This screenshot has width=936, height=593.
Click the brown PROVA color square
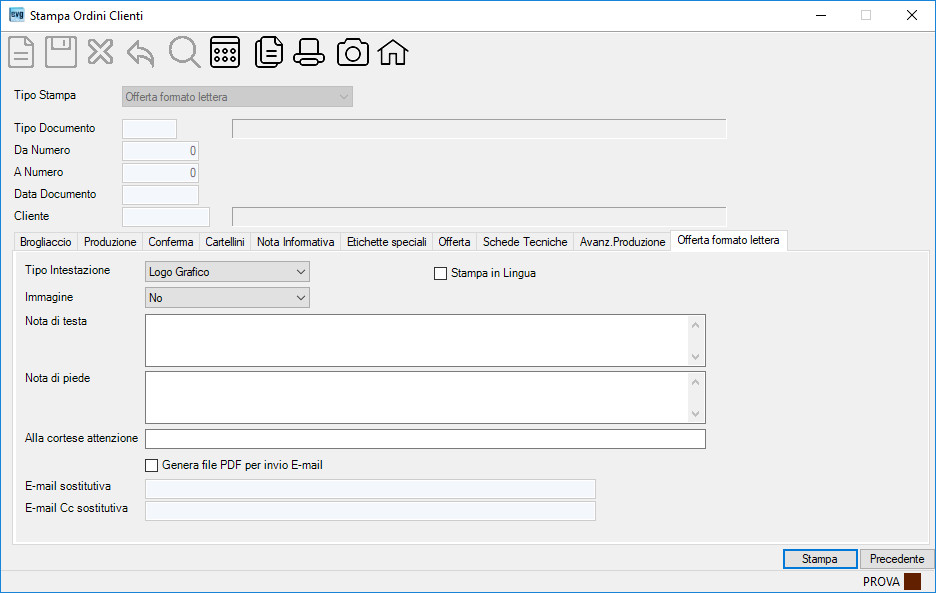[x=912, y=581]
